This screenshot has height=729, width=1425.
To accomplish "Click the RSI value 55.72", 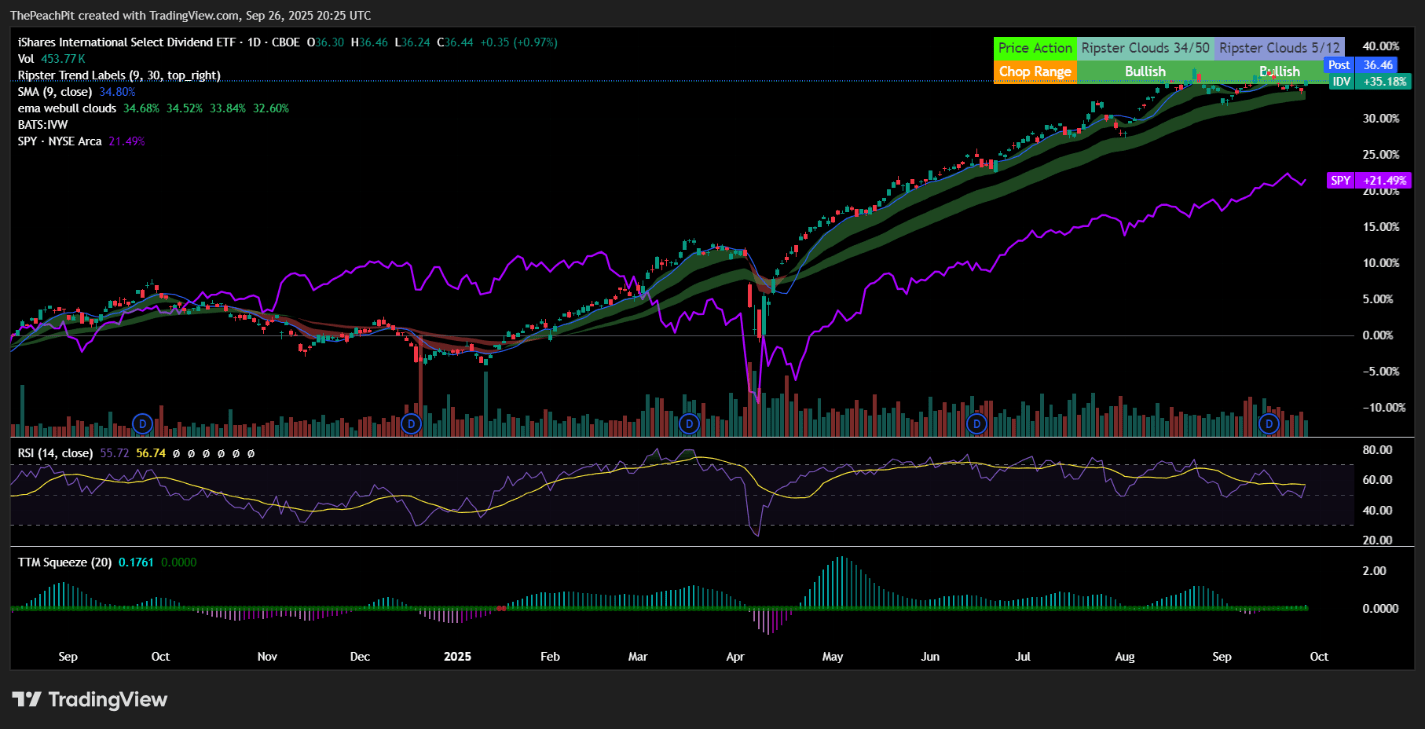I will pyautogui.click(x=113, y=453).
